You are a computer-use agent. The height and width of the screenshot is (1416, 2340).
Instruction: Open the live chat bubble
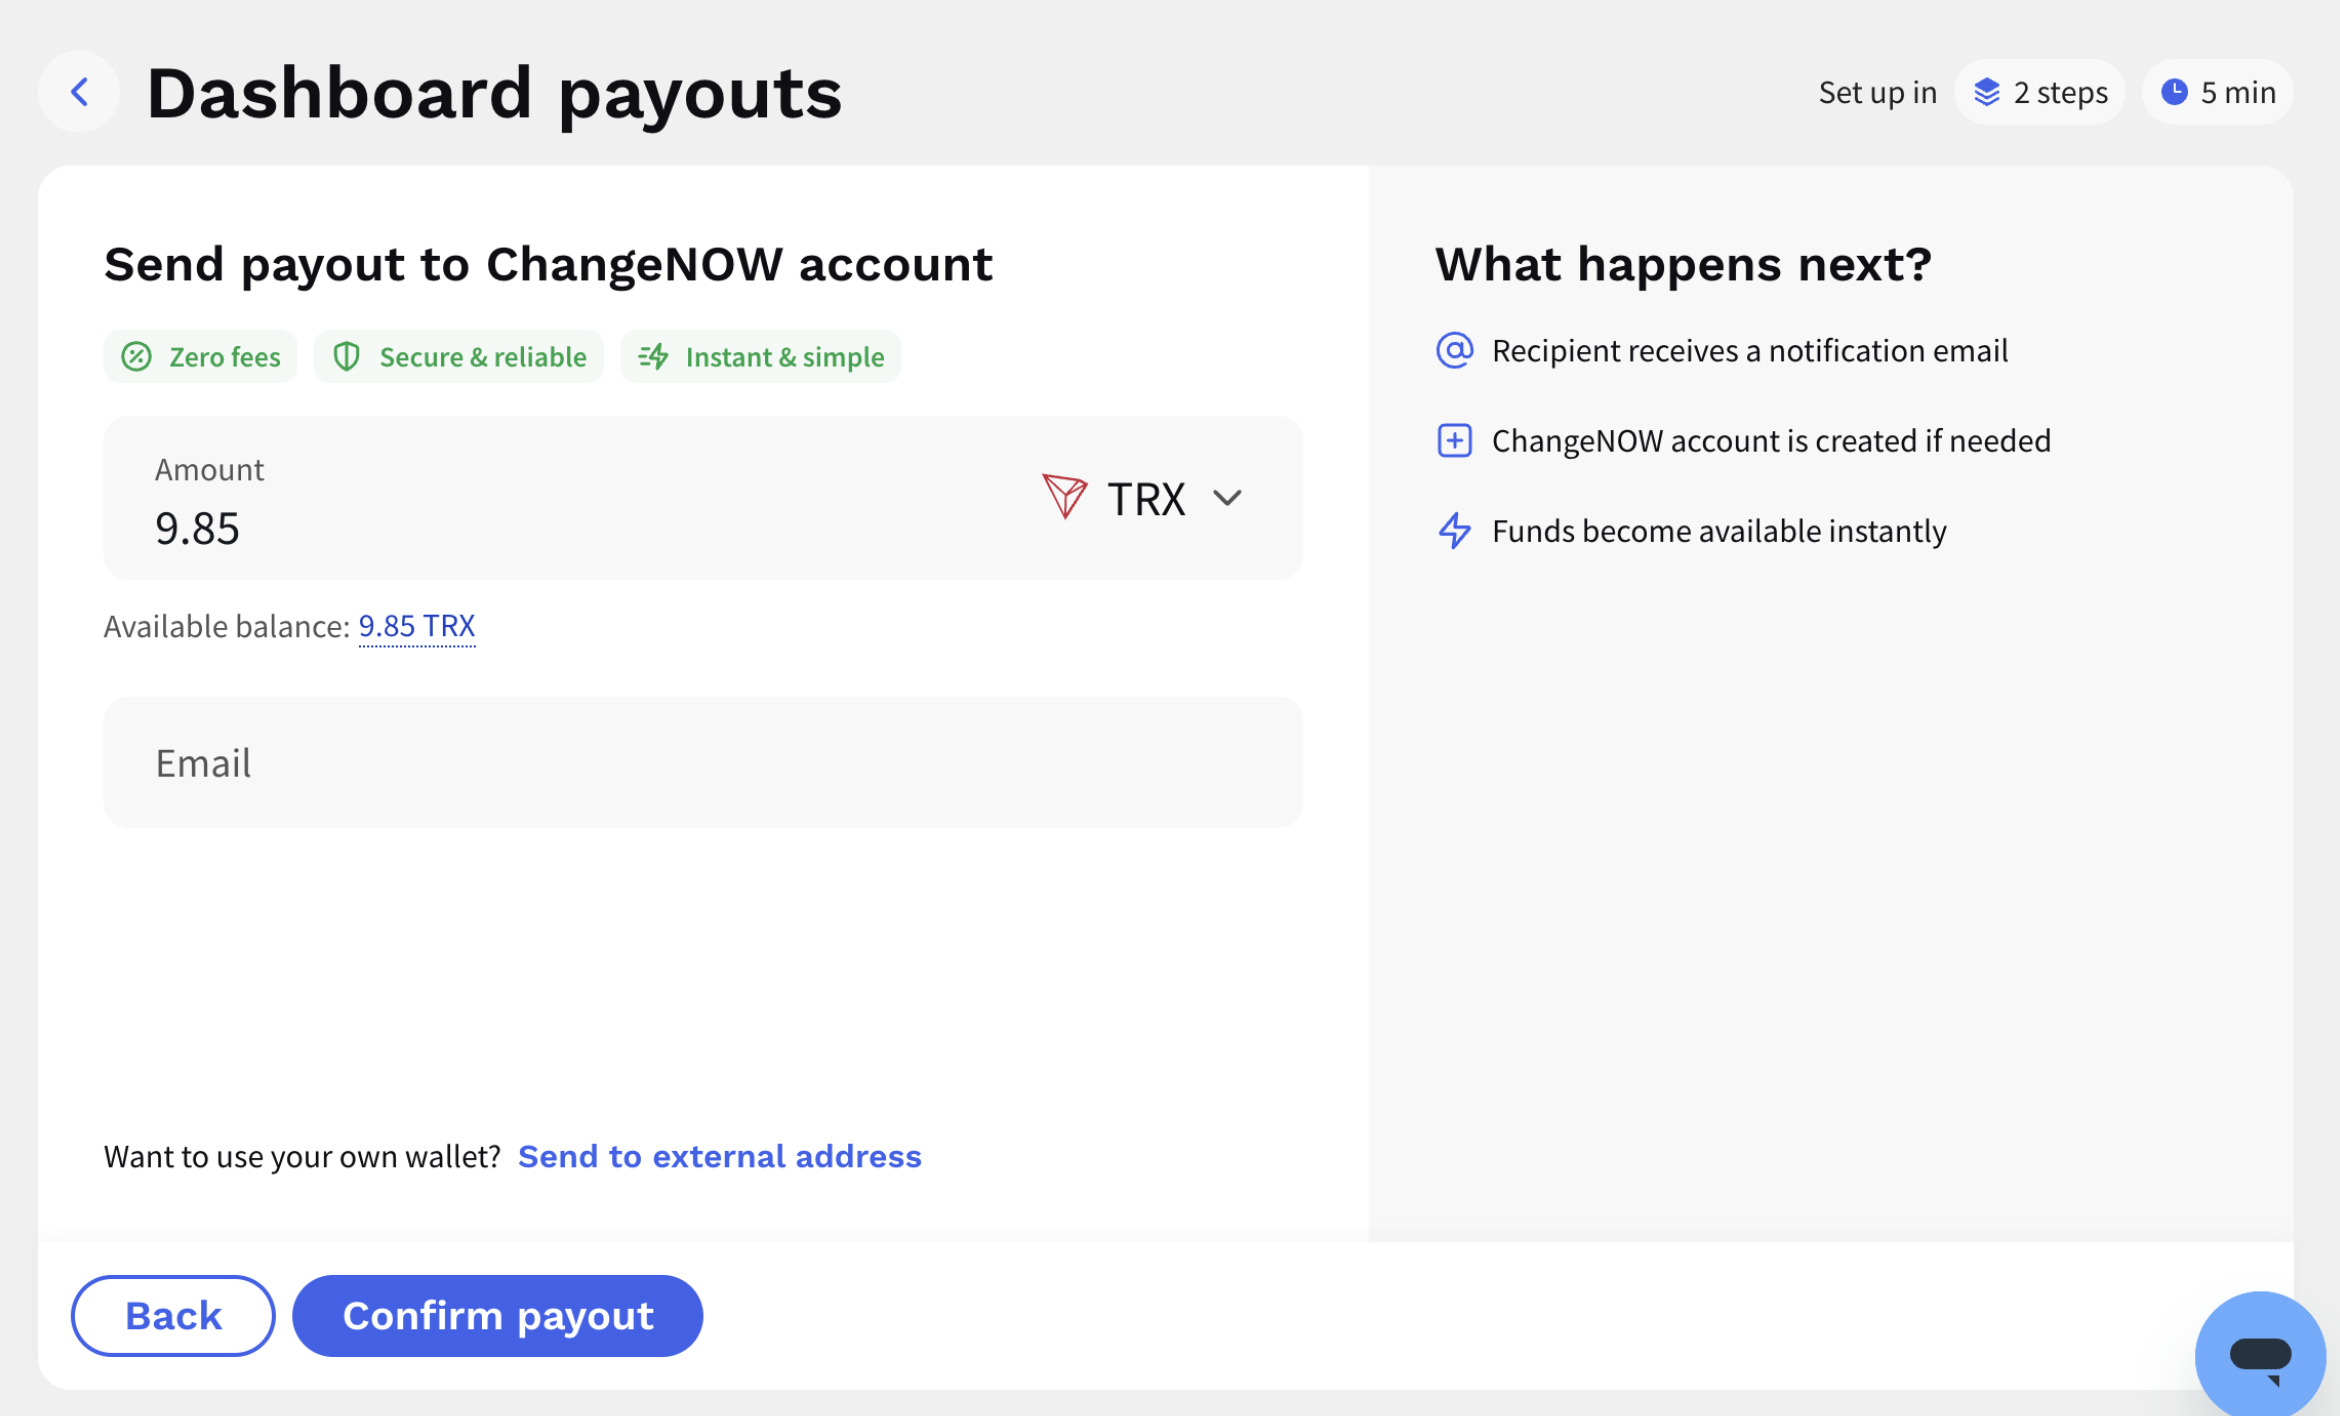(2260, 1355)
